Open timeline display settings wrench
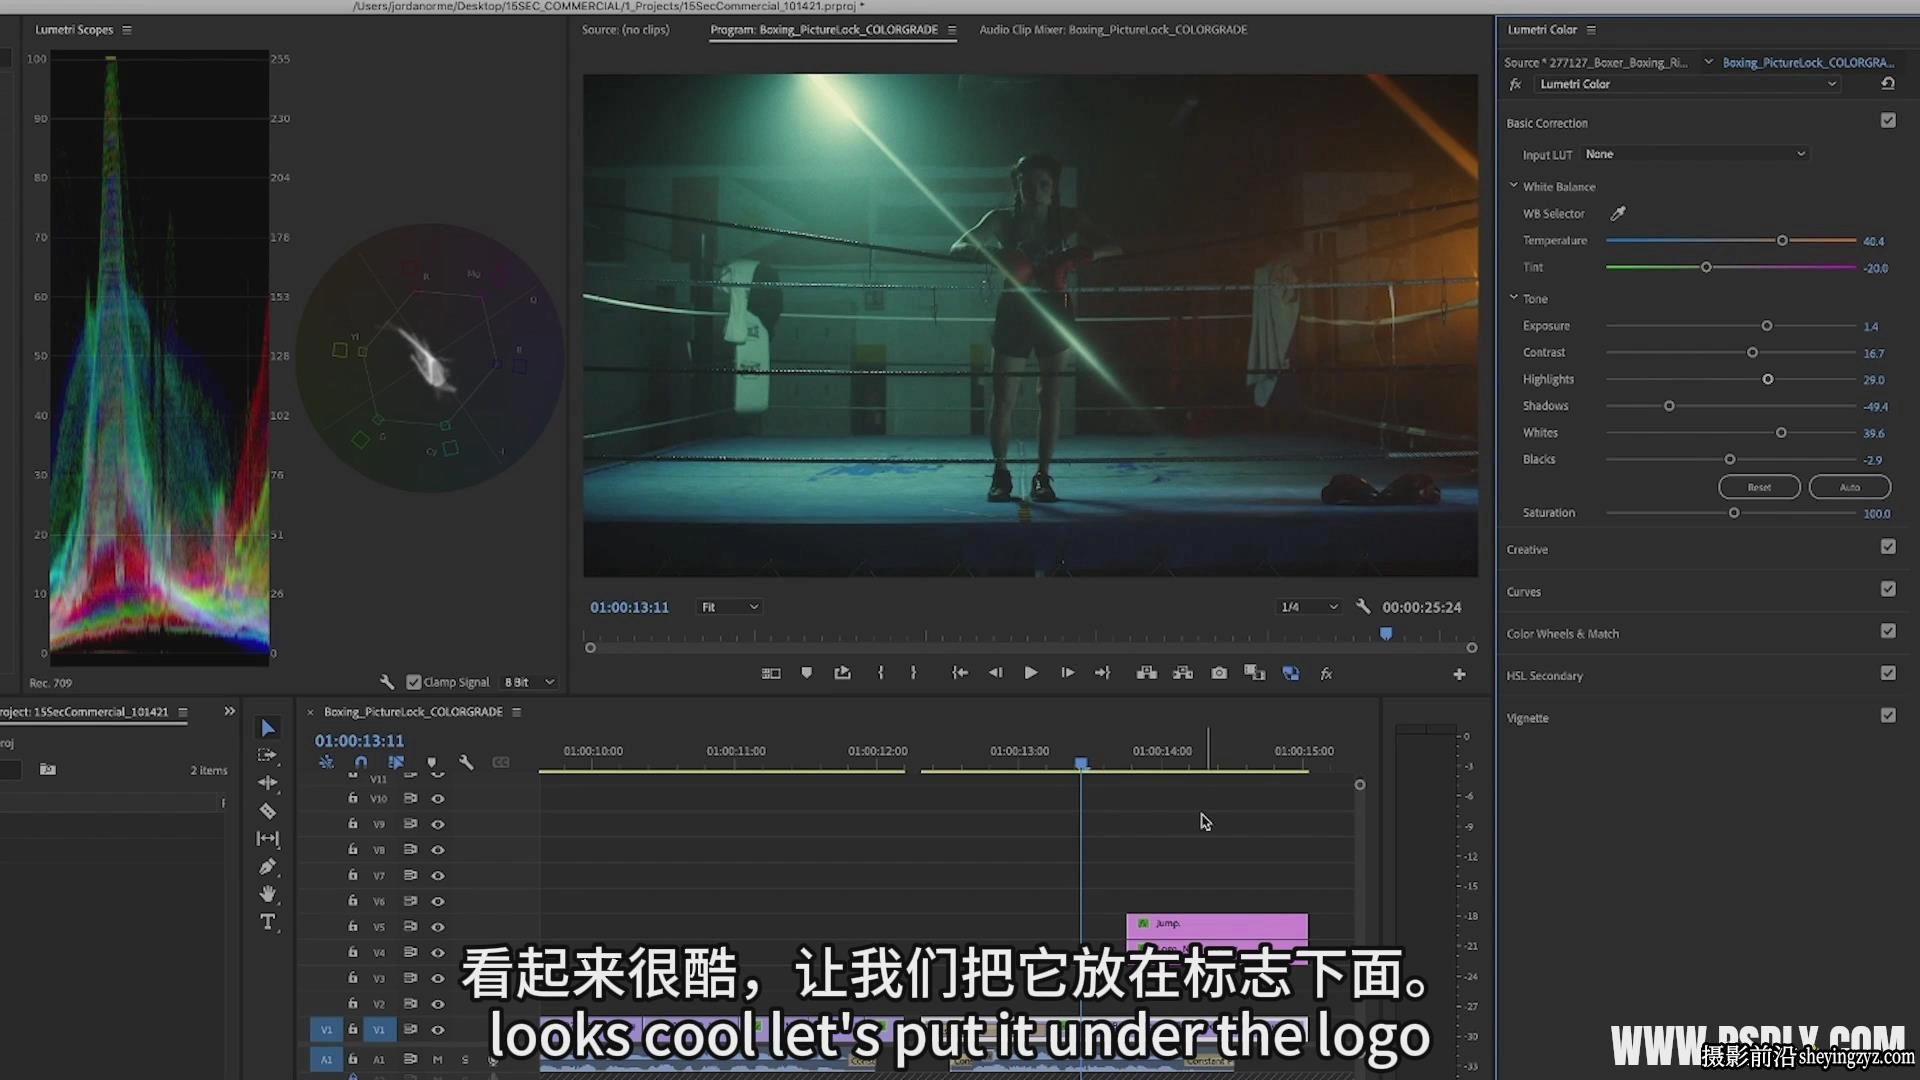The width and height of the screenshot is (1920, 1080). click(x=466, y=762)
